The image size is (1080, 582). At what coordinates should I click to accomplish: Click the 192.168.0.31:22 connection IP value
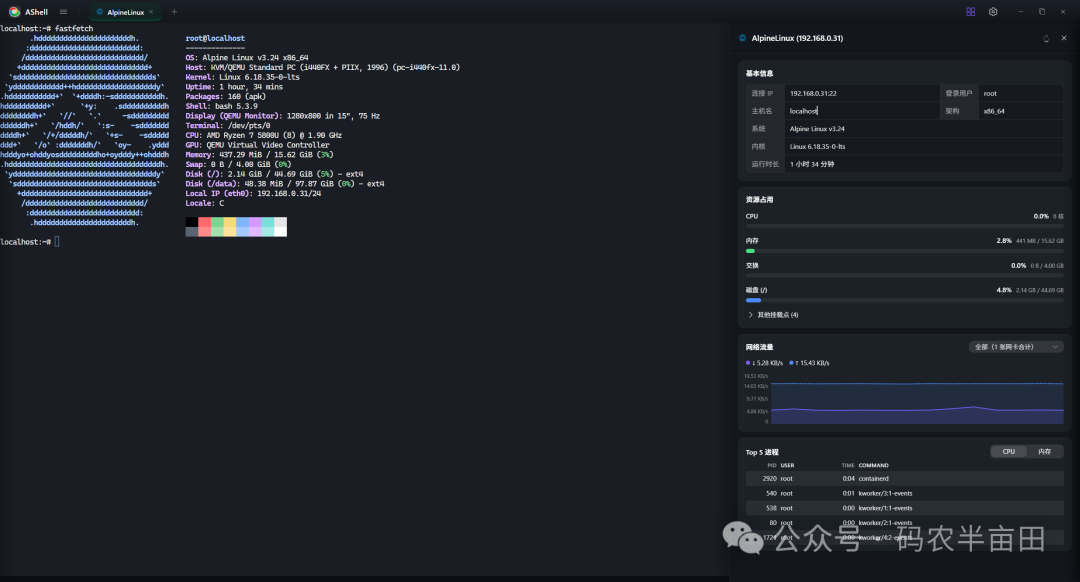813,93
